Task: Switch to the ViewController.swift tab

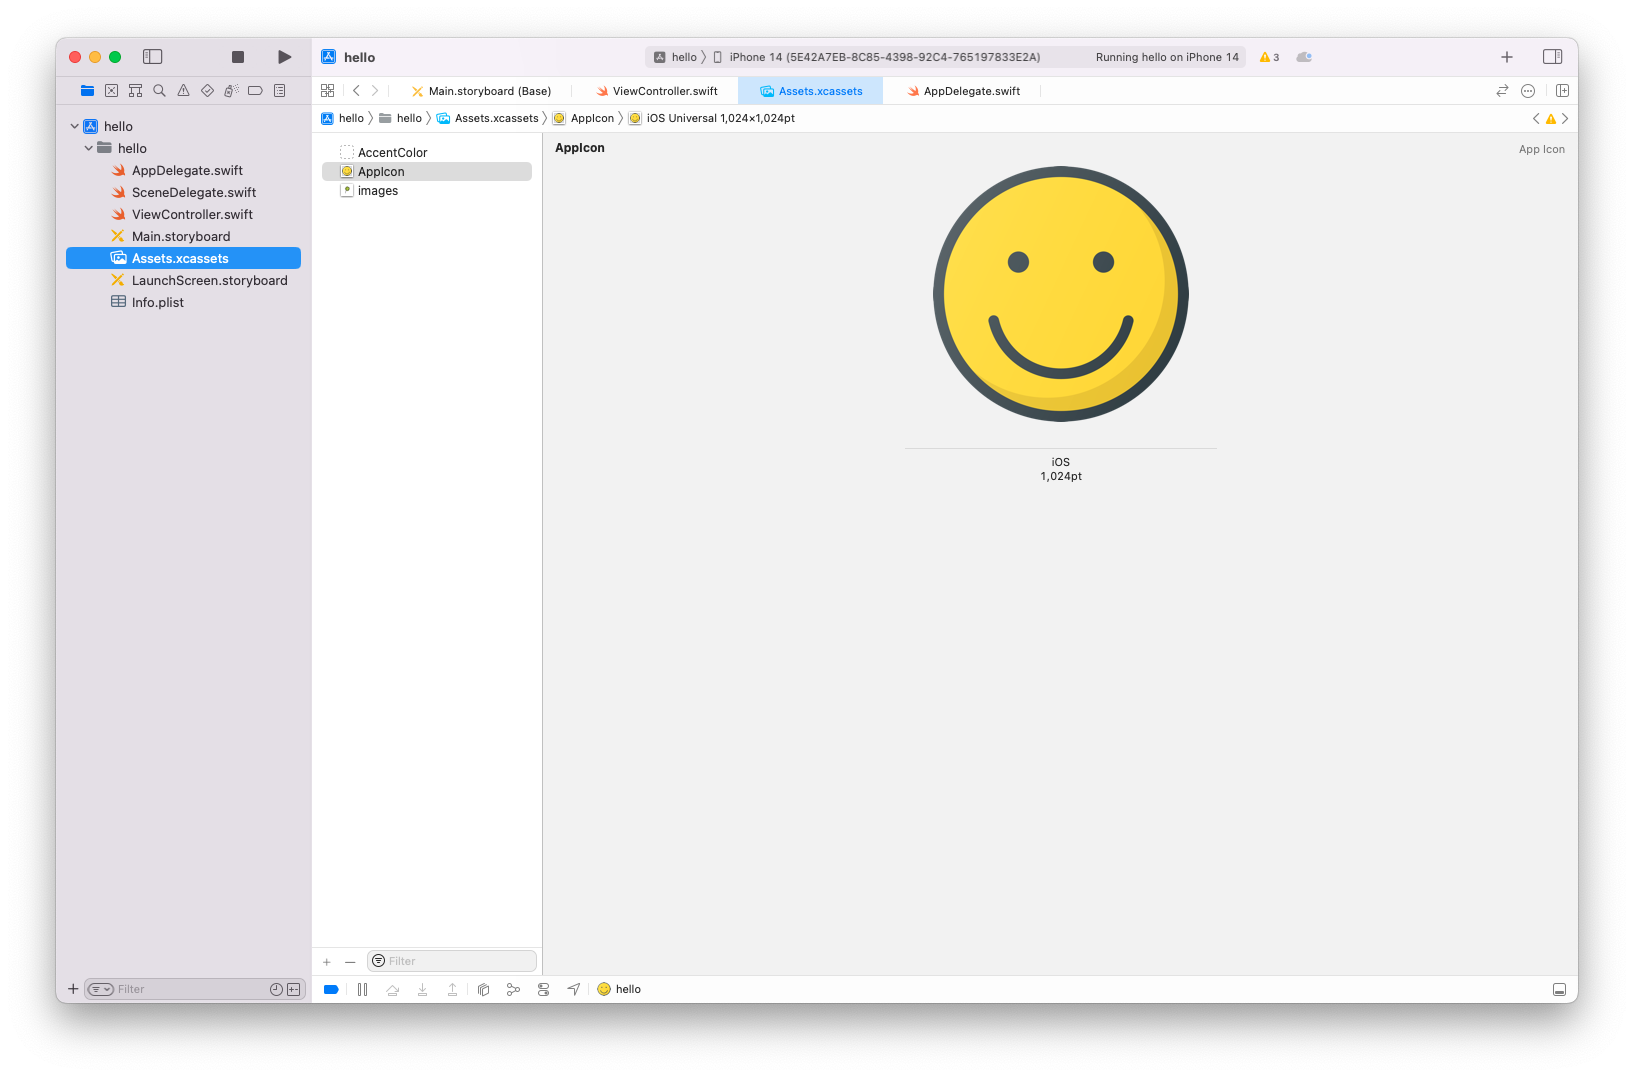Action: point(657,91)
